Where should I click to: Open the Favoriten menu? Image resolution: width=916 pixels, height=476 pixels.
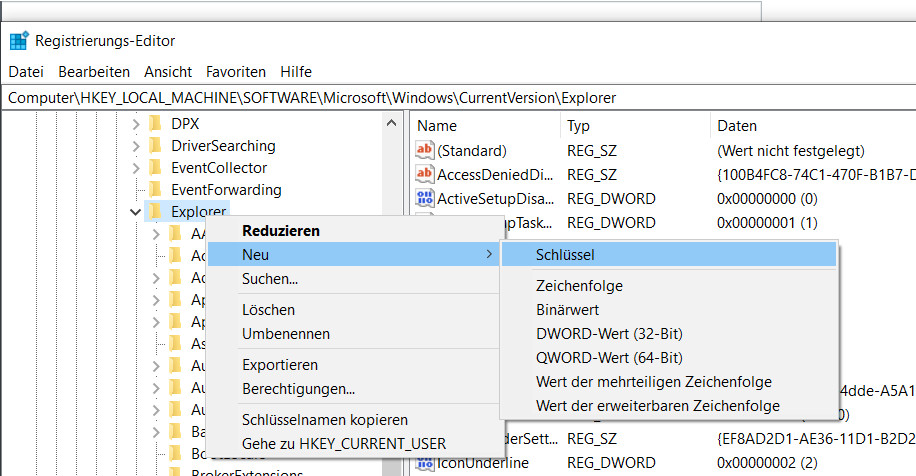click(236, 72)
